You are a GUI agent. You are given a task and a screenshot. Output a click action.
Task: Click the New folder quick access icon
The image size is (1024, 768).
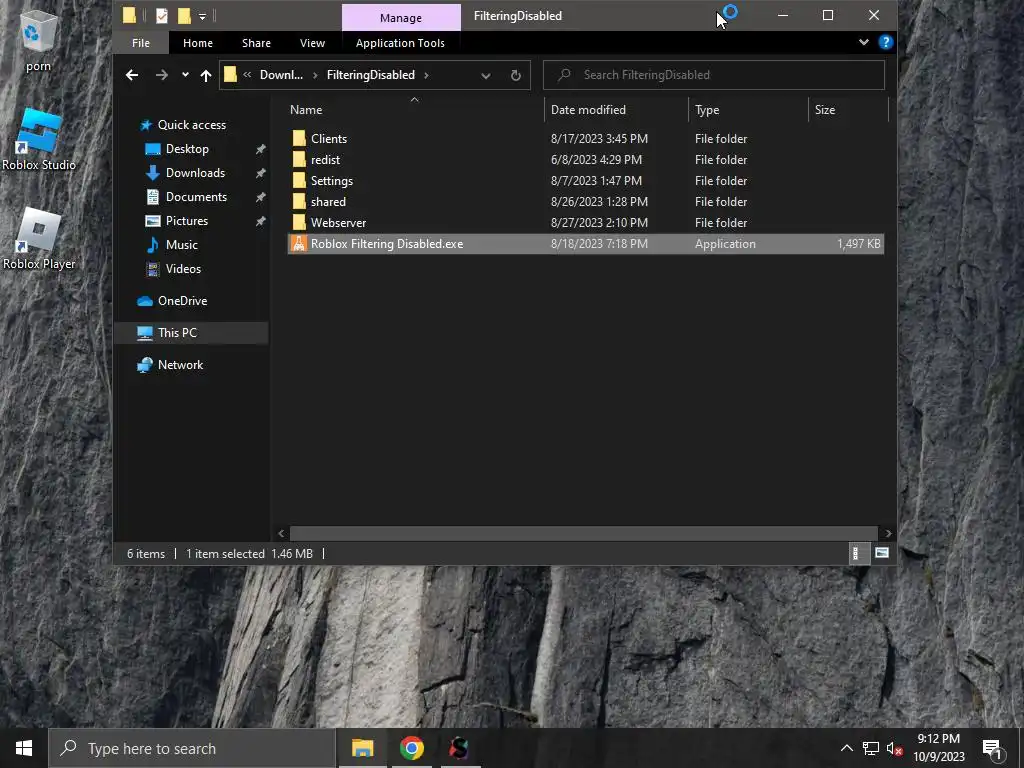(185, 16)
